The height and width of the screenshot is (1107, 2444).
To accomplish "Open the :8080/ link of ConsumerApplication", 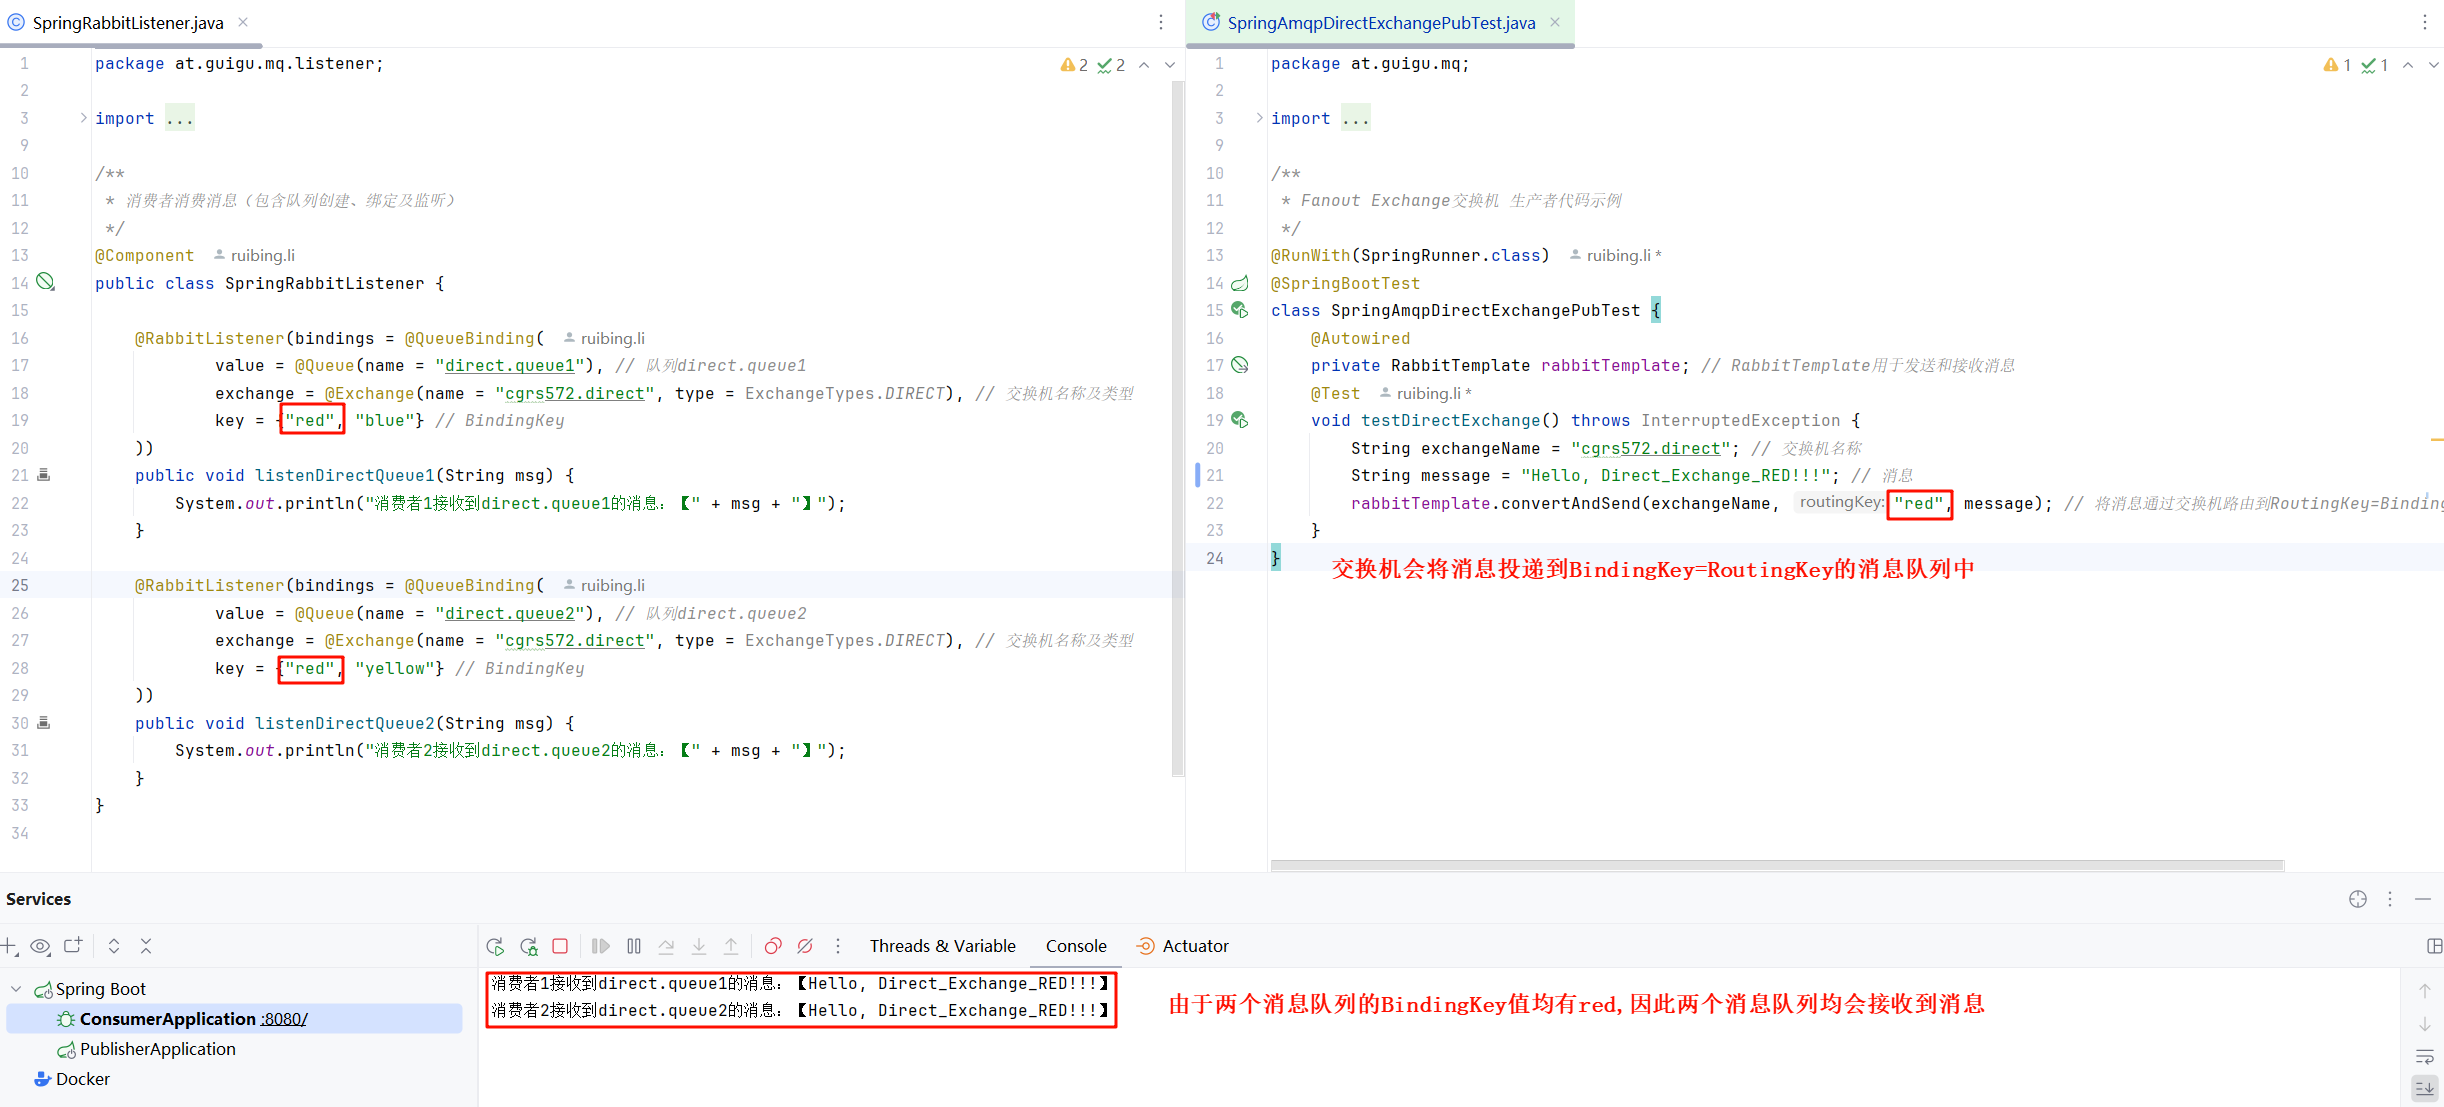I will pos(284,1019).
